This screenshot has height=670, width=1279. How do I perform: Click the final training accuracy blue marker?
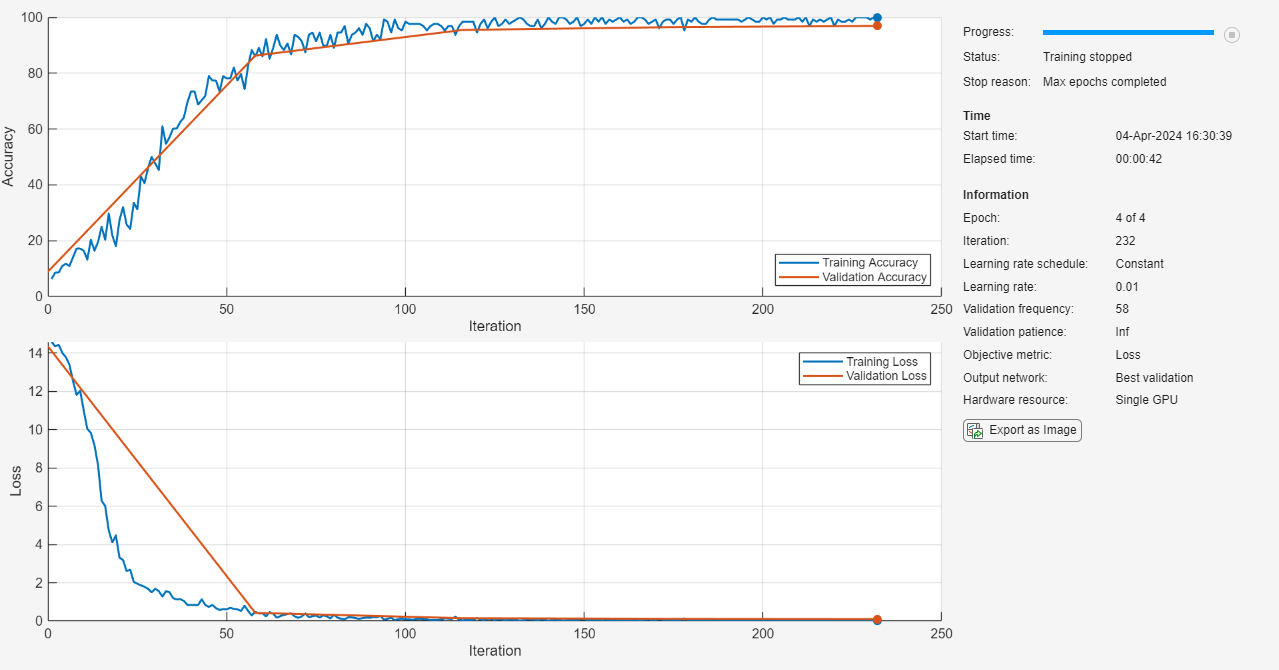(x=877, y=17)
